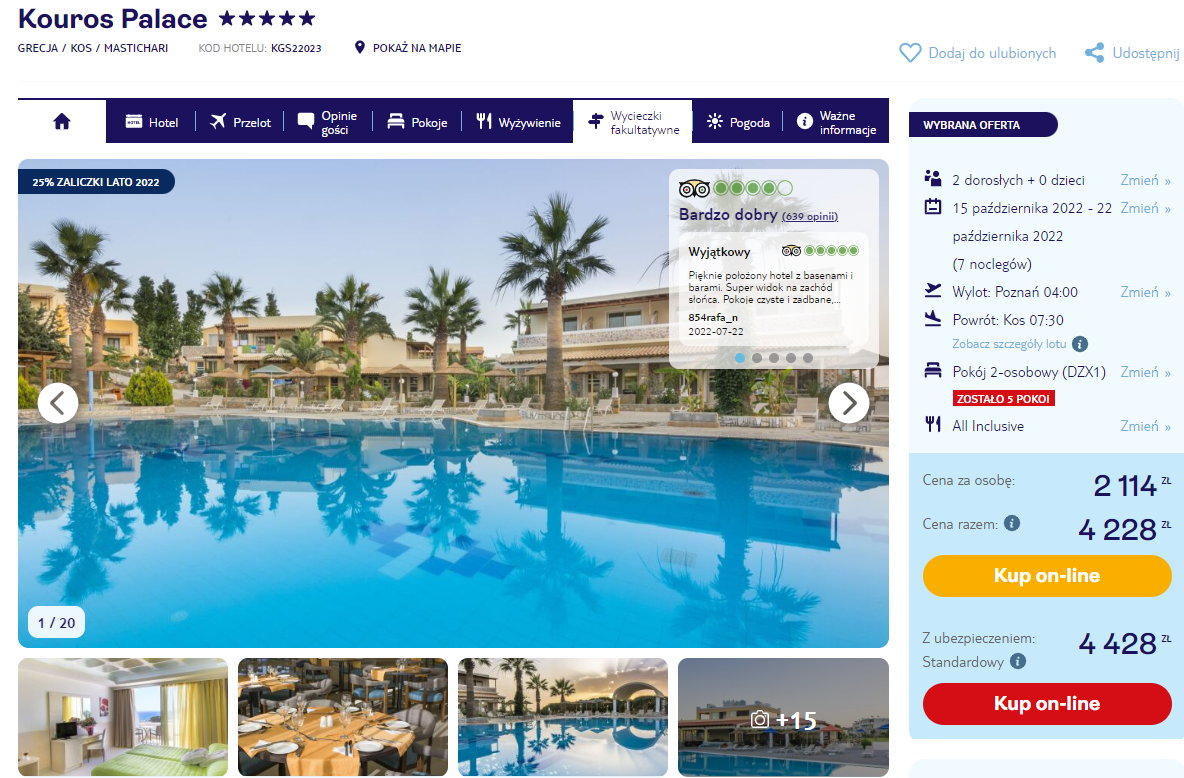1184x778 pixels.
Task: Open the Pokoje tab
Action: coord(417,122)
